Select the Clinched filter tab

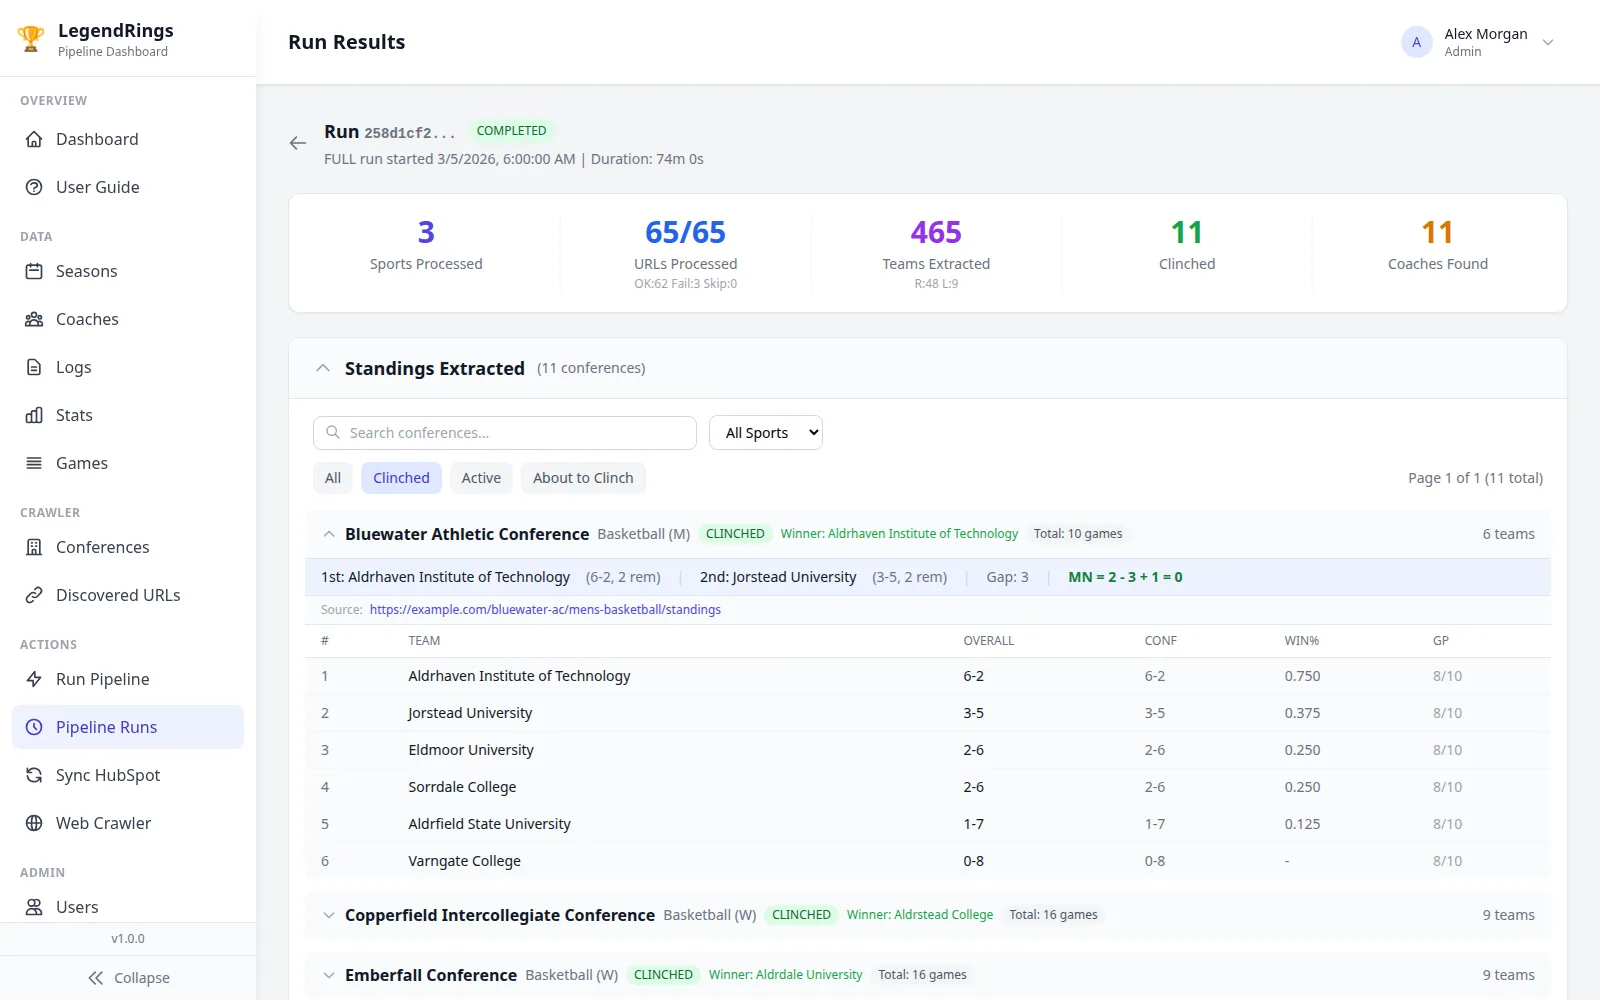point(401,478)
